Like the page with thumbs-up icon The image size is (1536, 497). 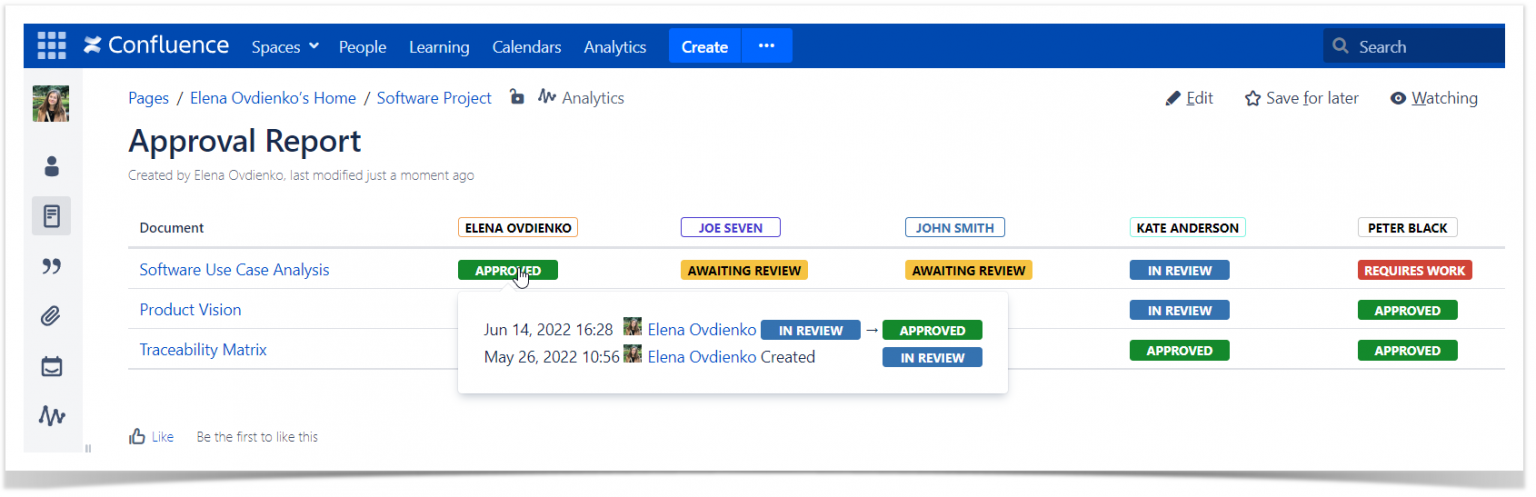(x=138, y=437)
